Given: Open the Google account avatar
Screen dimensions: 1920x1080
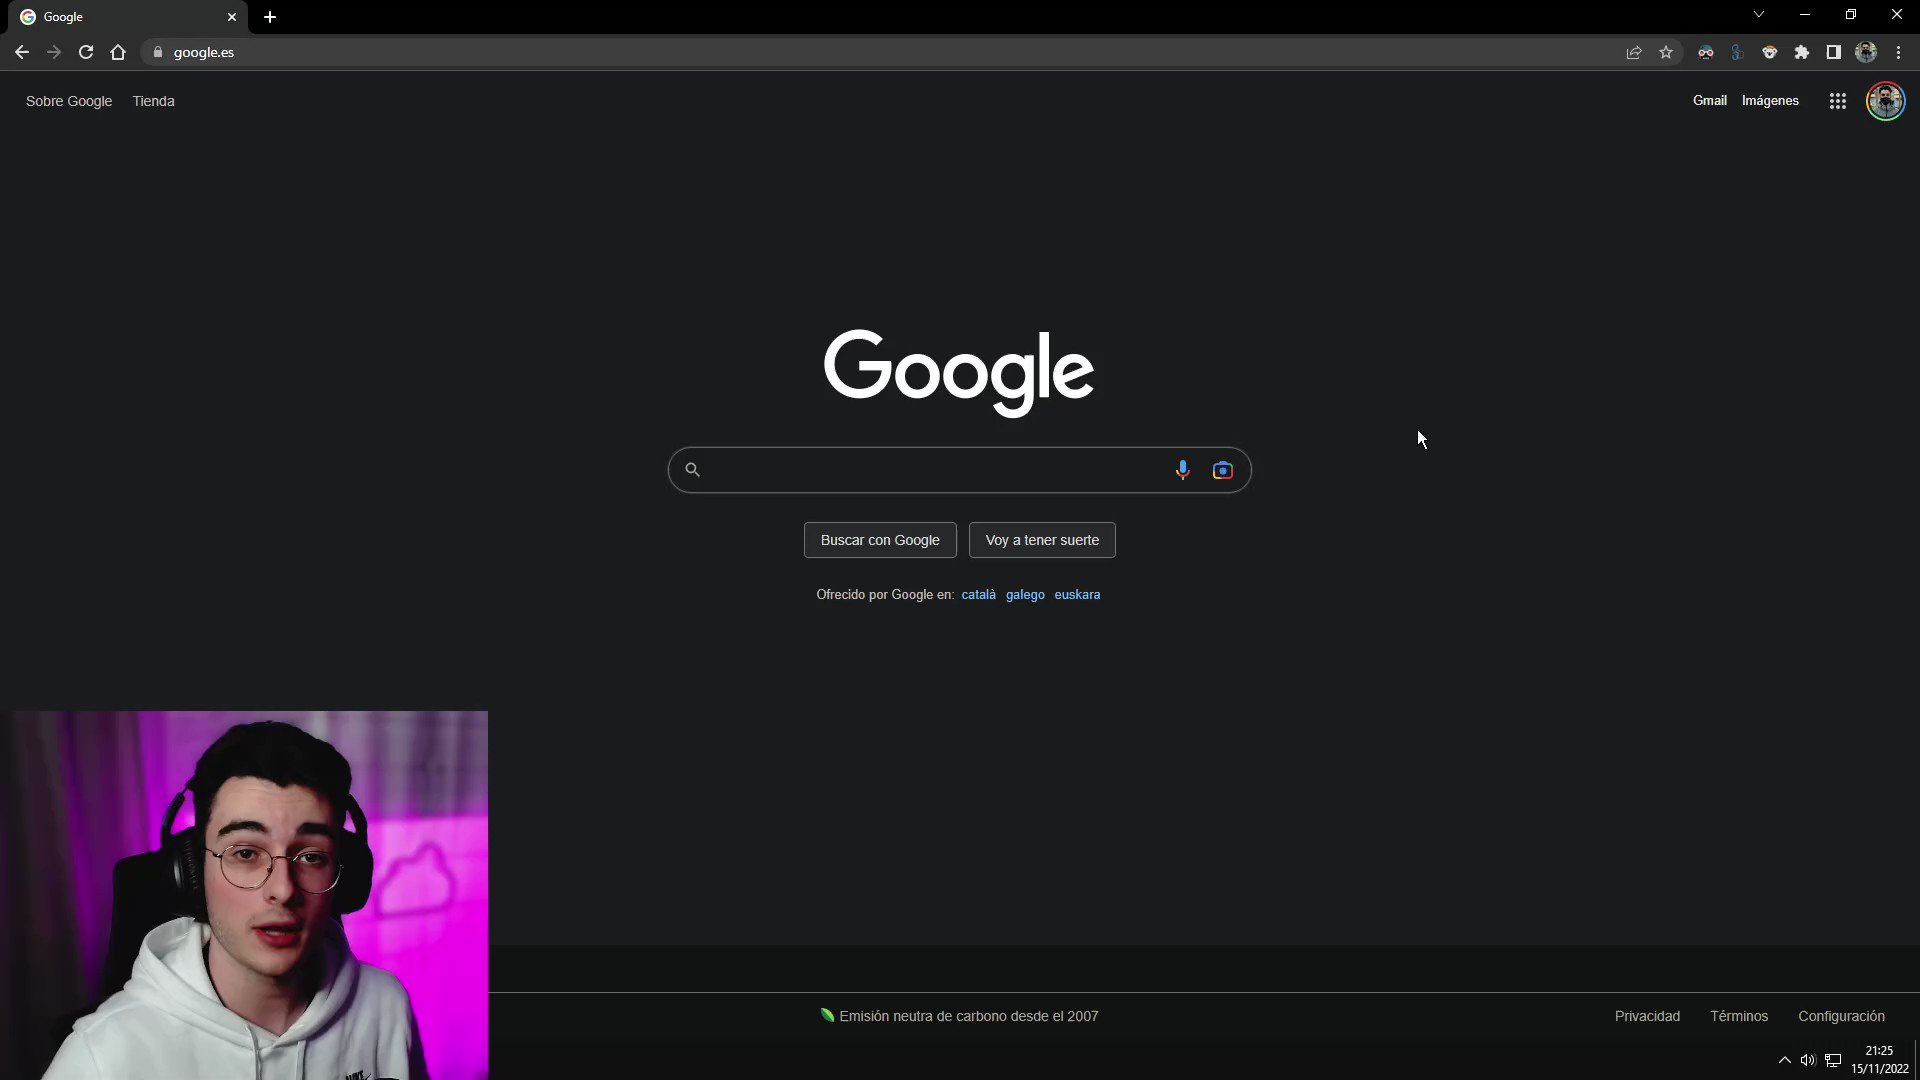Looking at the screenshot, I should [1886, 101].
